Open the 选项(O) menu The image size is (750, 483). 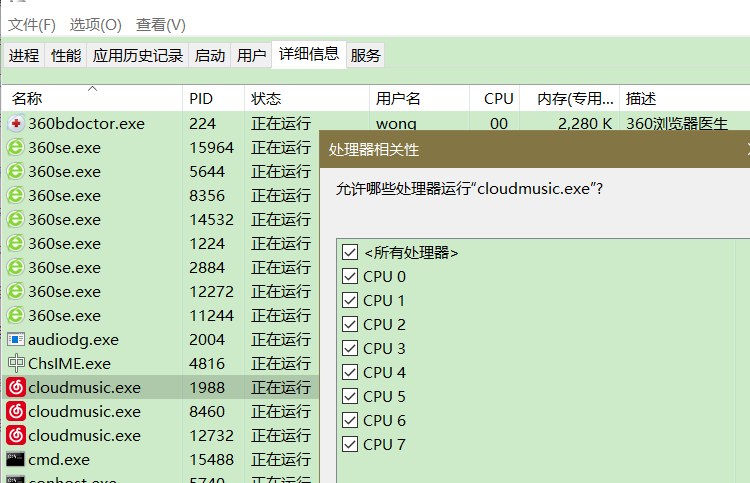pyautogui.click(x=96, y=24)
